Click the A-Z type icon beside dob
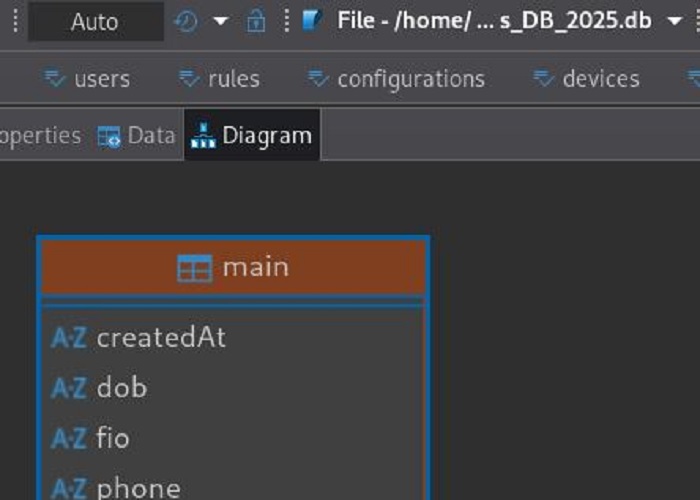700x500 pixels. 68,388
